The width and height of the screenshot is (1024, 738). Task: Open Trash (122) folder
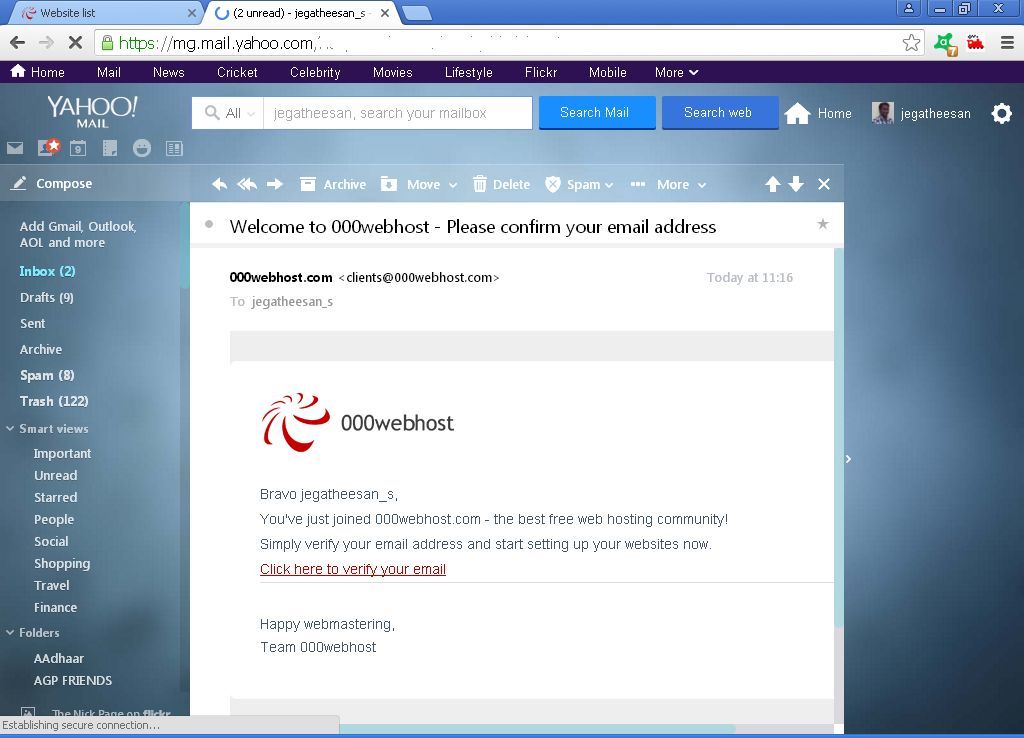click(54, 401)
